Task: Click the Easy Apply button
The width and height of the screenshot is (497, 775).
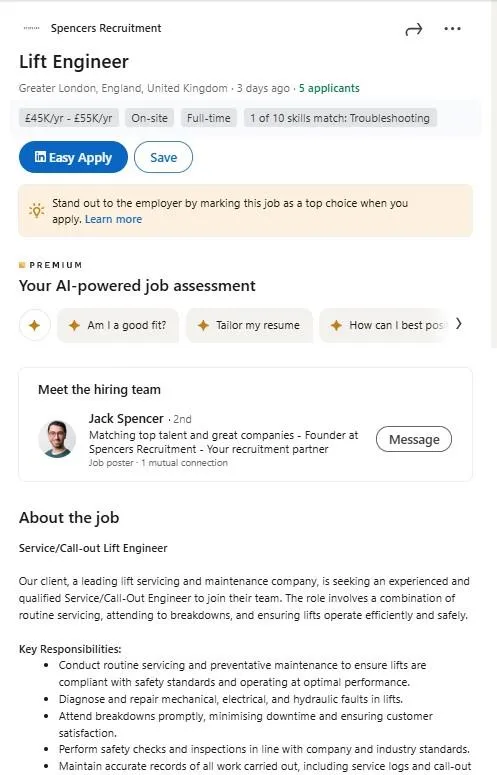Action: (73, 157)
